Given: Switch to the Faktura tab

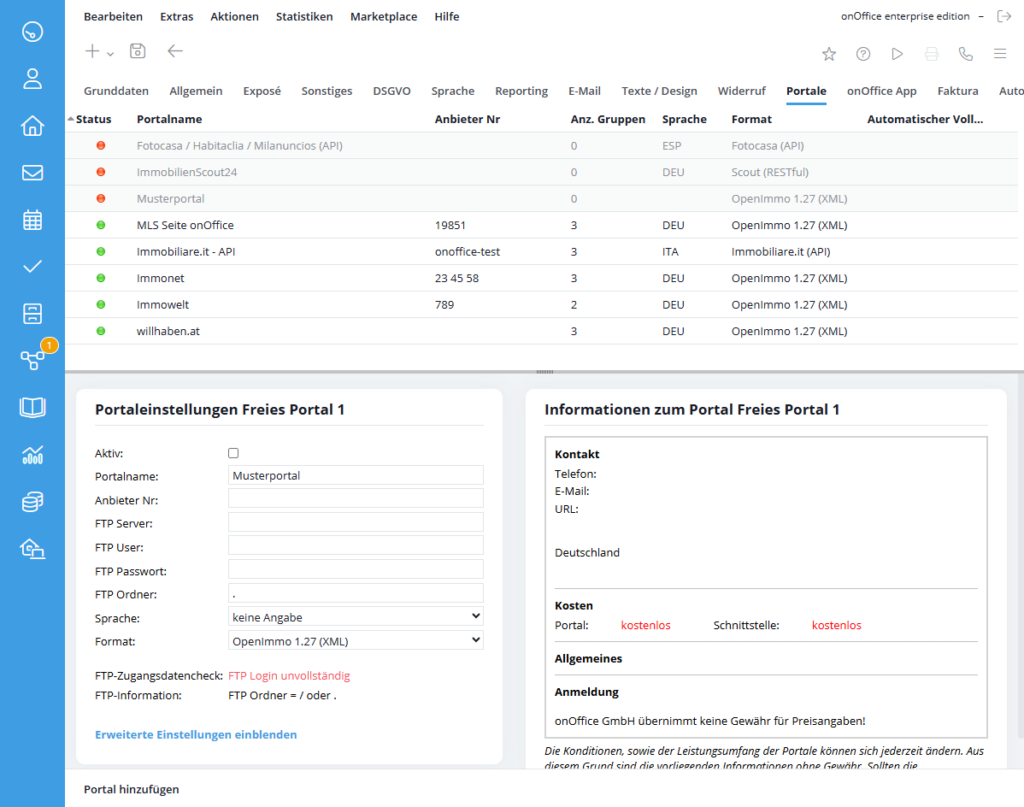Looking at the screenshot, I should pyautogui.click(x=957, y=91).
